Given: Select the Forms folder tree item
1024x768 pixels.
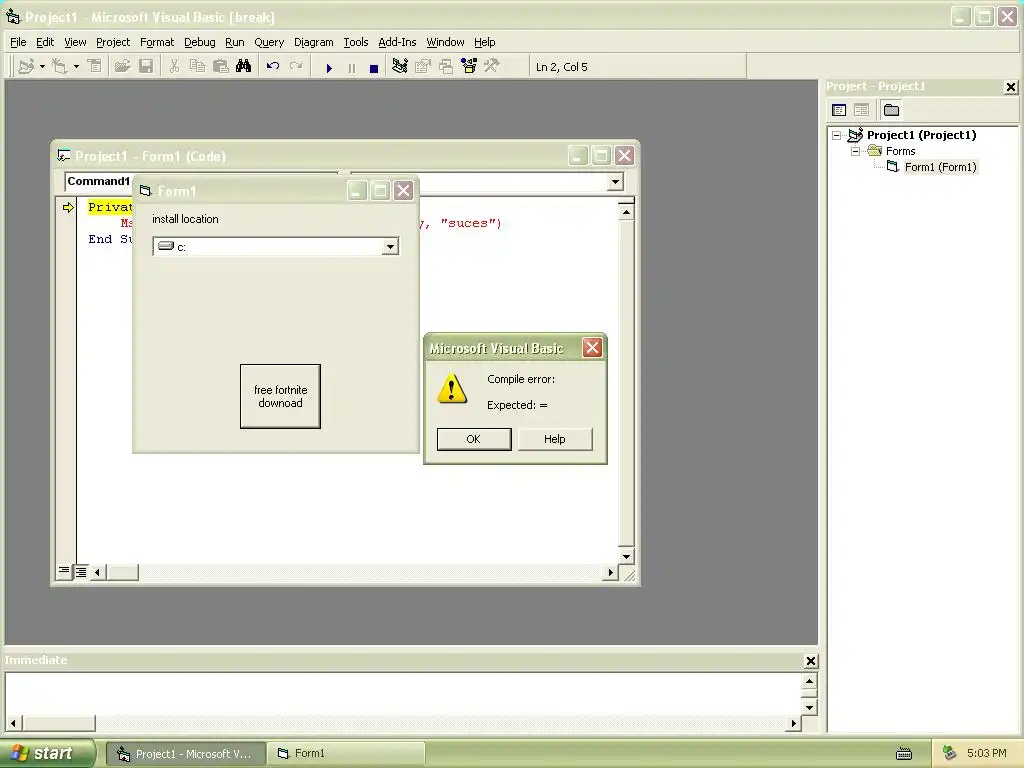Looking at the screenshot, I should click(x=901, y=151).
